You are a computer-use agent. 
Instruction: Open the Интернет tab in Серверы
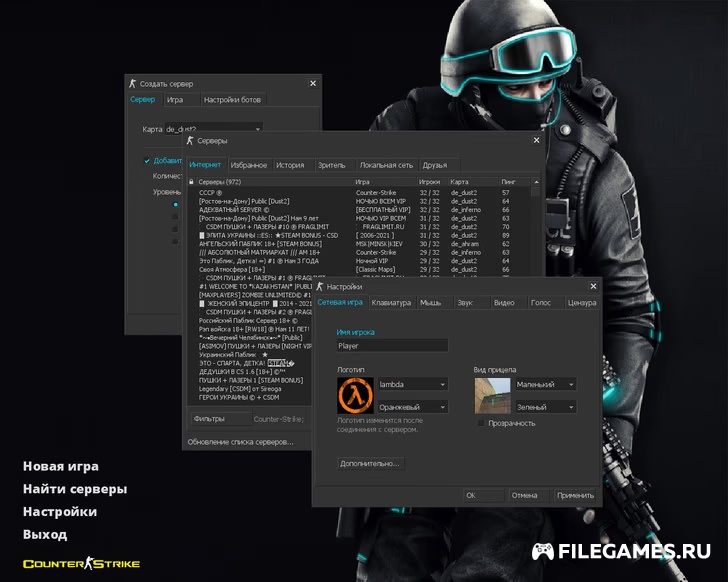pos(205,165)
